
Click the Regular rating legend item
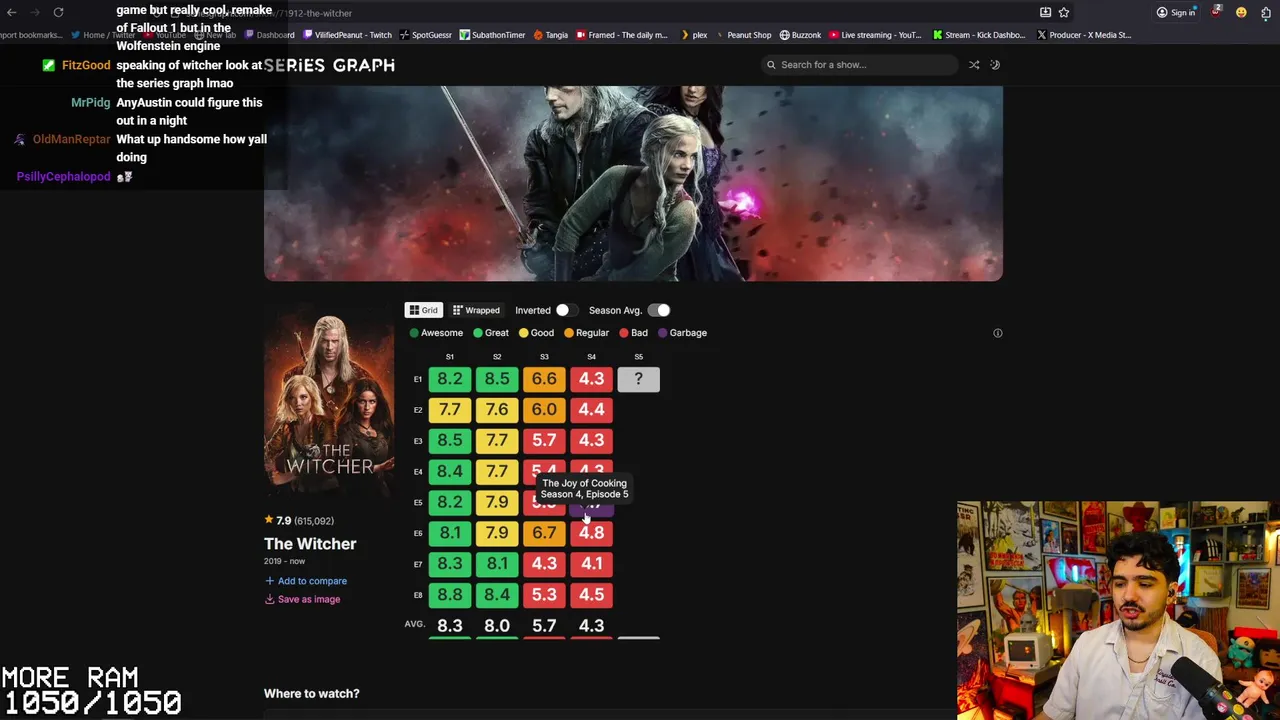587,333
